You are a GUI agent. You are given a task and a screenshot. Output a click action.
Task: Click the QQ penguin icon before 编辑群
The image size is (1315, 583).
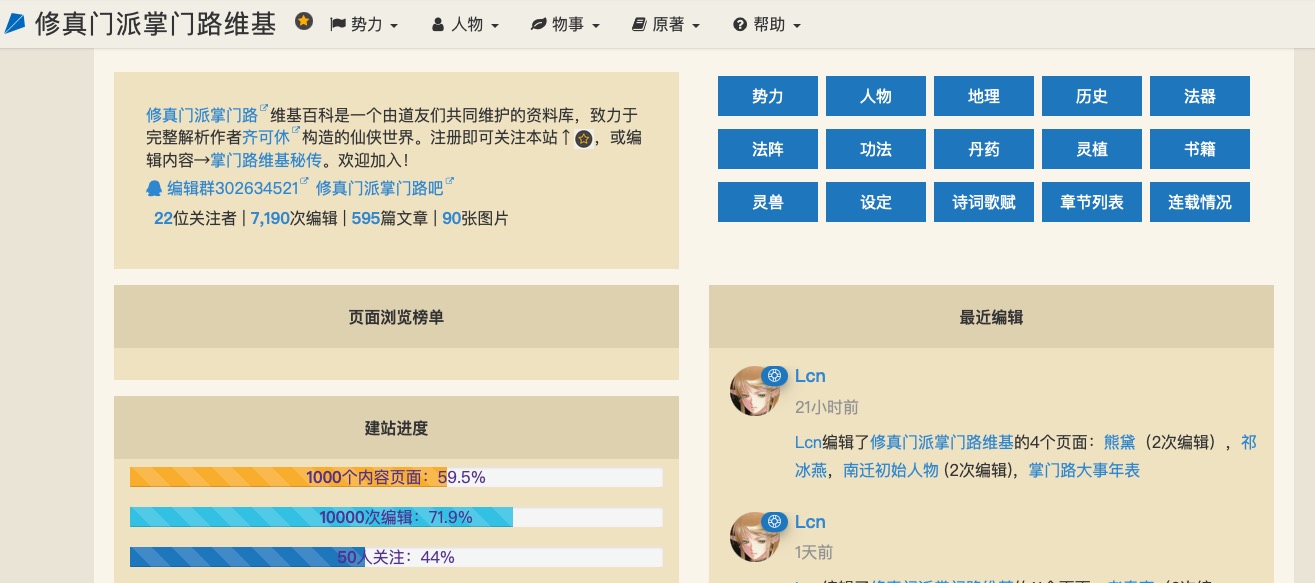(154, 187)
